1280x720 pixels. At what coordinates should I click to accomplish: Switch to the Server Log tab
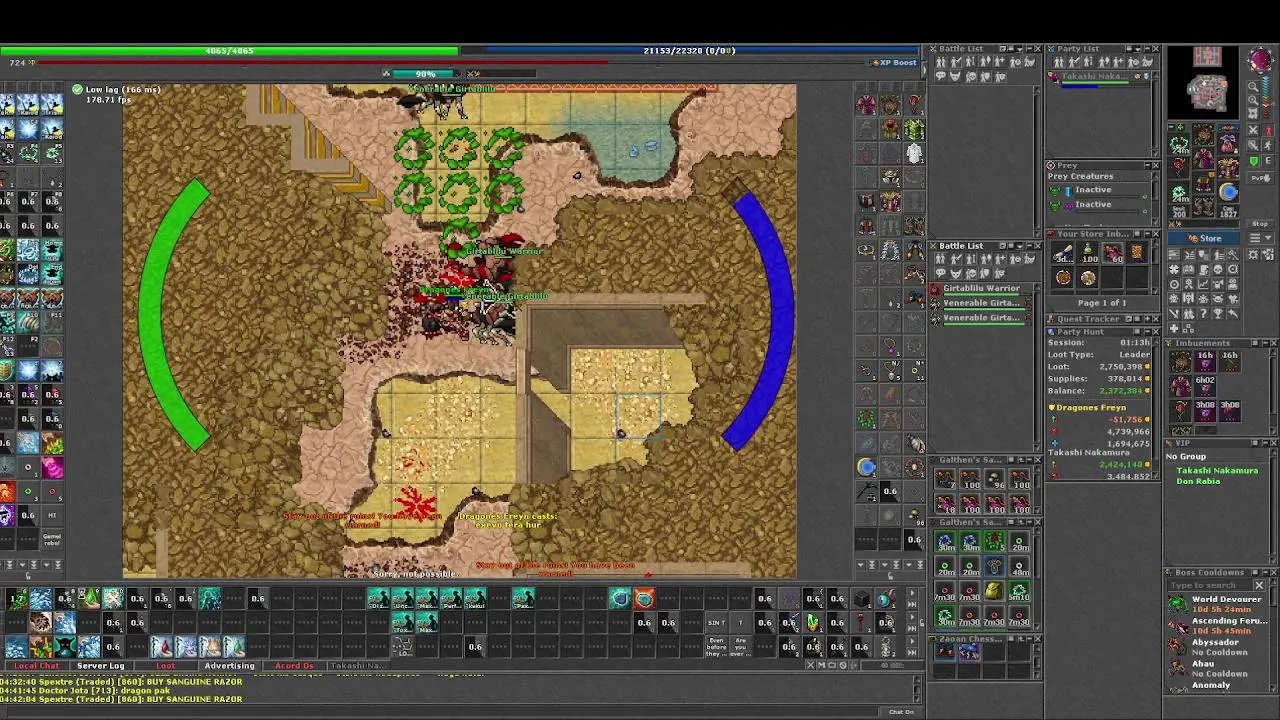click(x=101, y=666)
